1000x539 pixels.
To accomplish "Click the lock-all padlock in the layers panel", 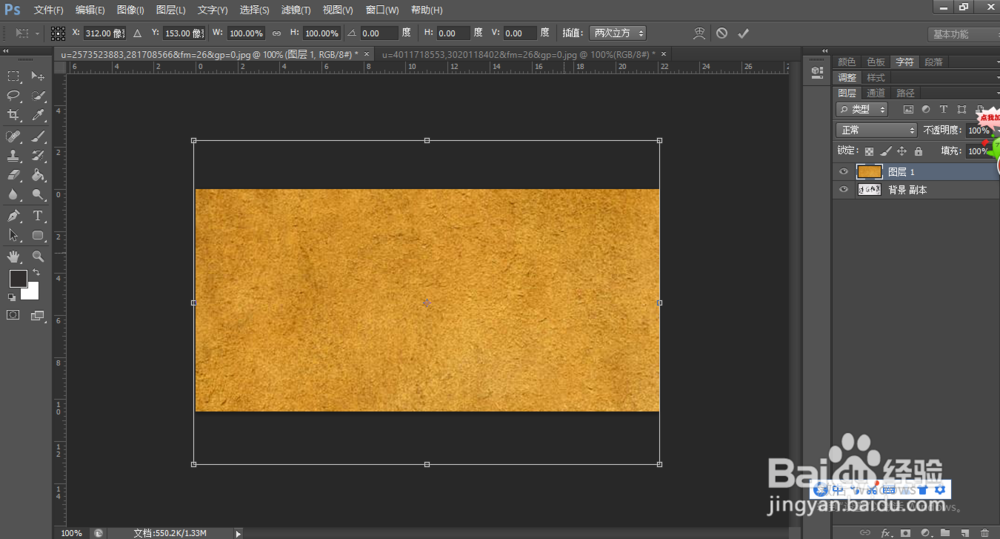I will [918, 151].
